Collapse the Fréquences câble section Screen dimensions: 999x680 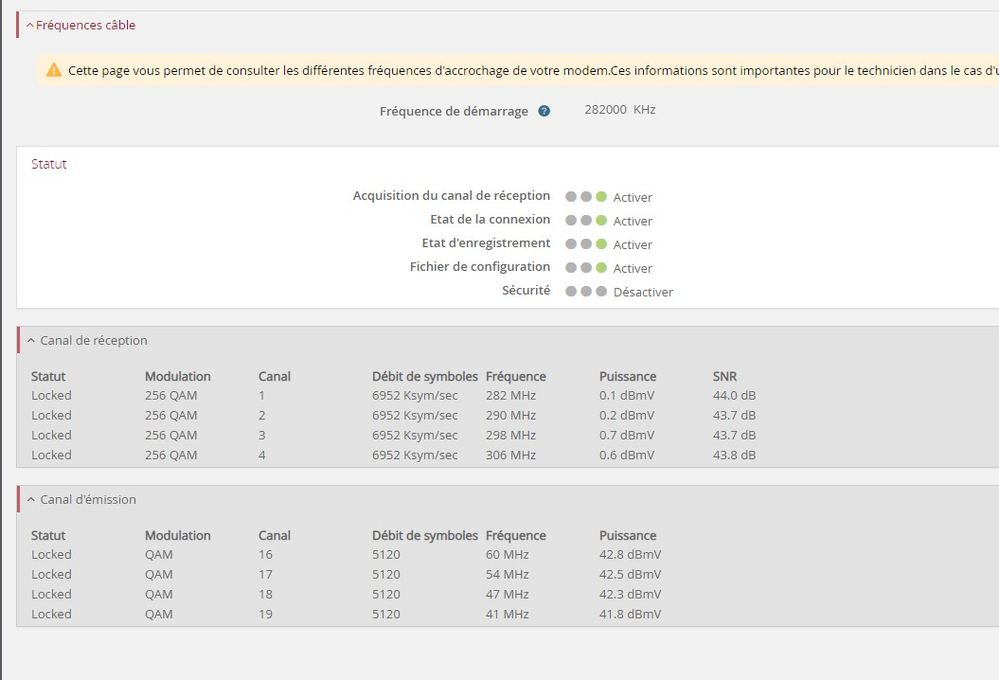point(30,25)
